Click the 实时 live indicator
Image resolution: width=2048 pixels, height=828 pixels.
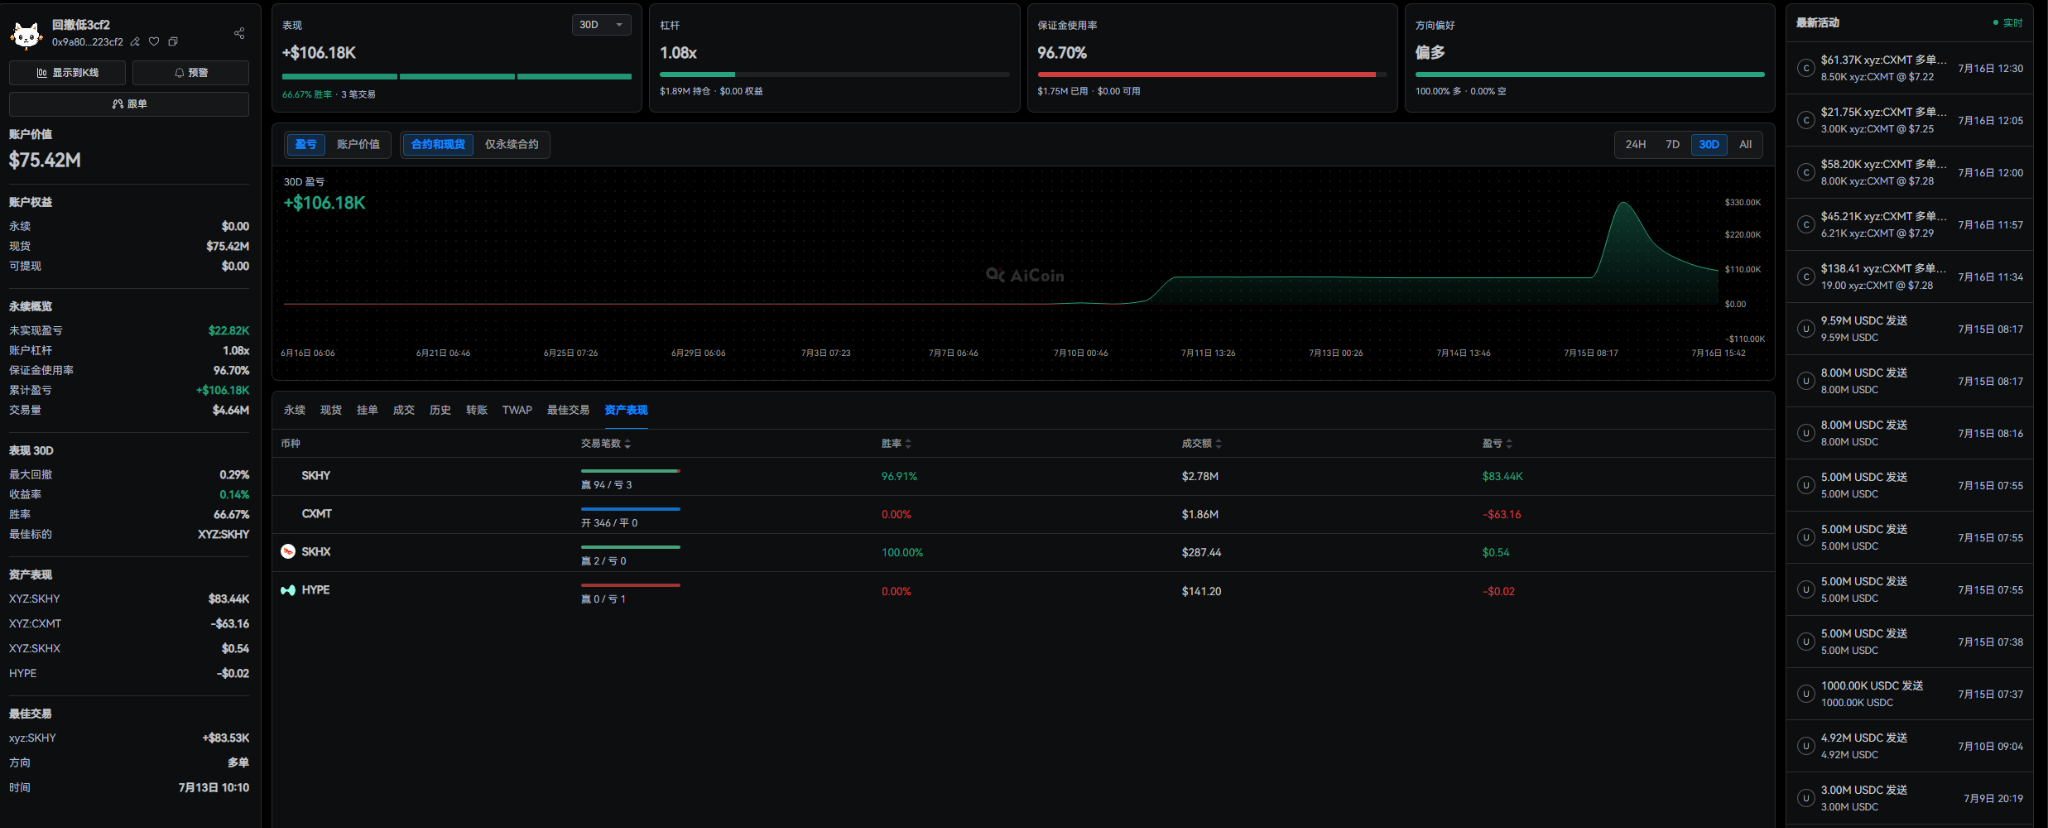point(2008,23)
